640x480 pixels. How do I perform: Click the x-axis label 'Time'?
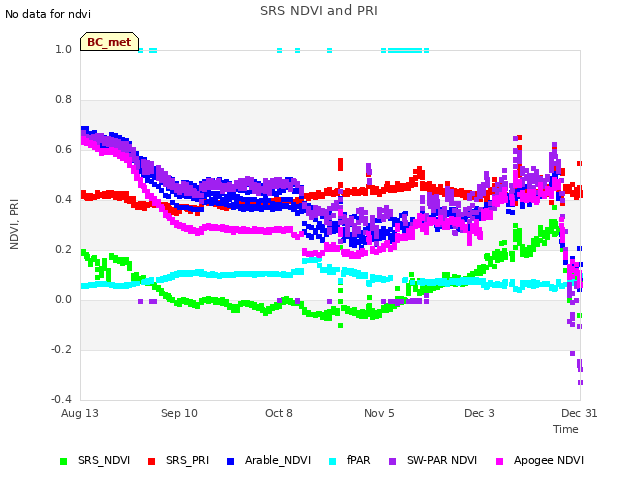[566, 429]
